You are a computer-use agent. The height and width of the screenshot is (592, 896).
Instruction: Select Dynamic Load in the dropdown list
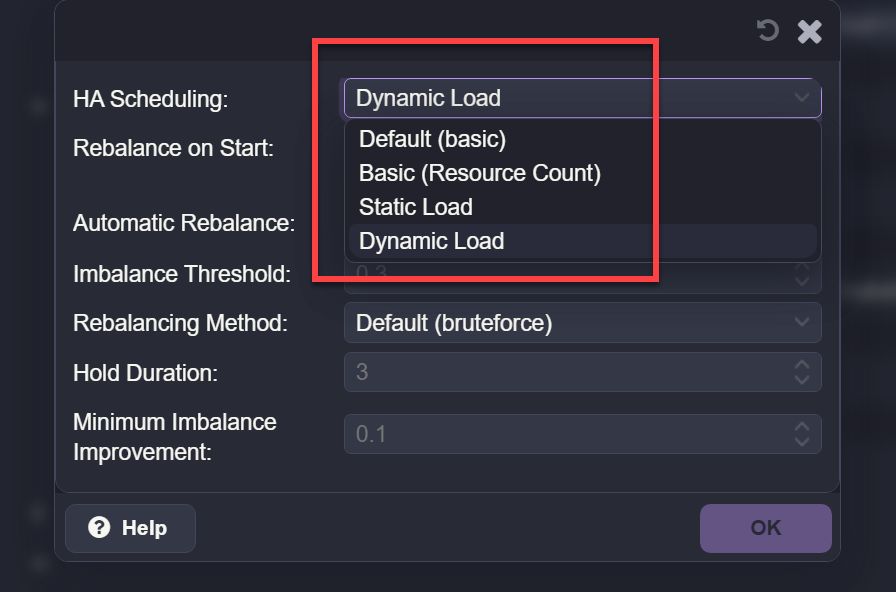pyautogui.click(x=432, y=241)
